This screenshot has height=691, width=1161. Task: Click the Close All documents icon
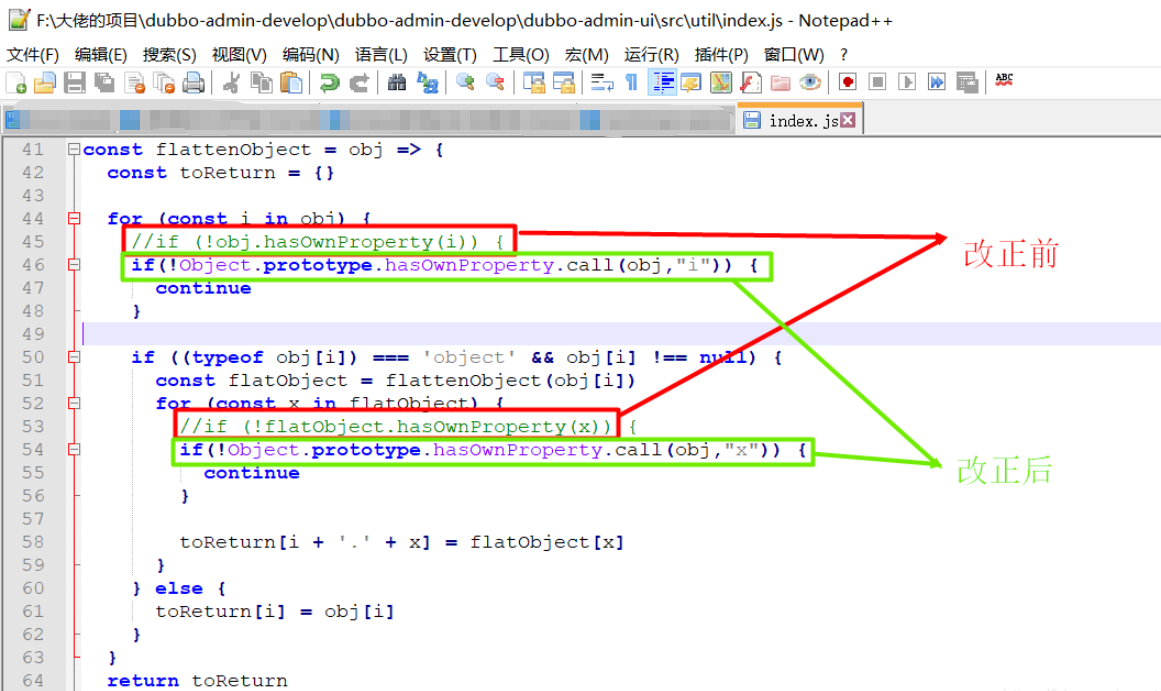(x=164, y=82)
